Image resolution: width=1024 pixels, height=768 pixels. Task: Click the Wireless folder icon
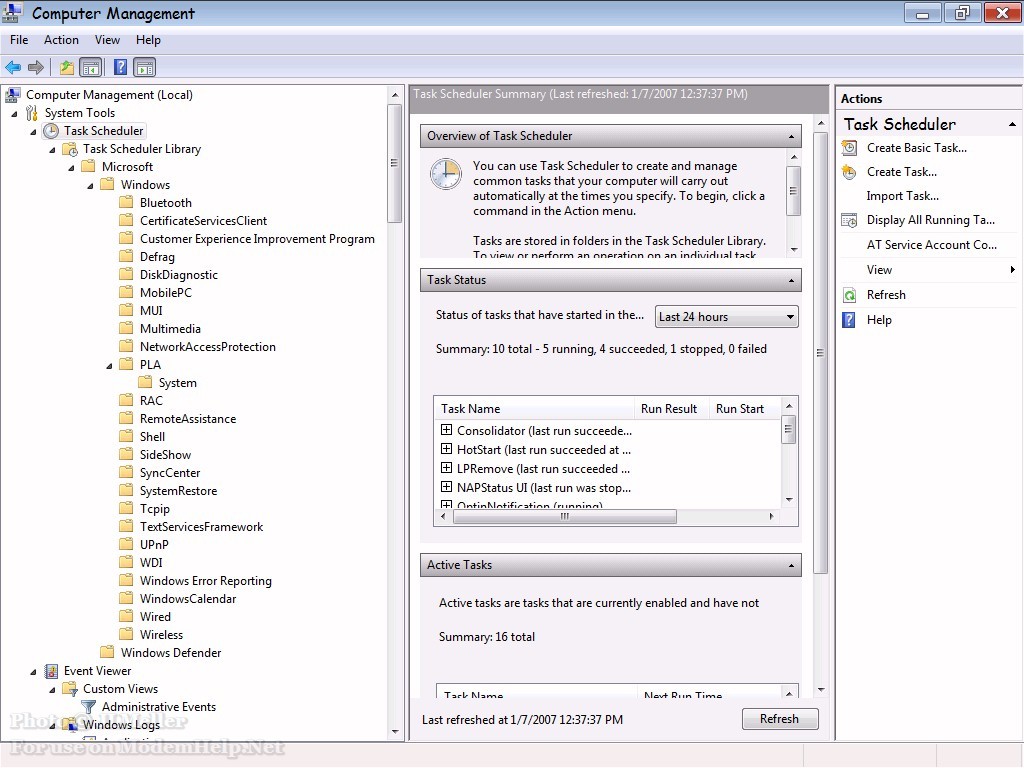coord(127,634)
